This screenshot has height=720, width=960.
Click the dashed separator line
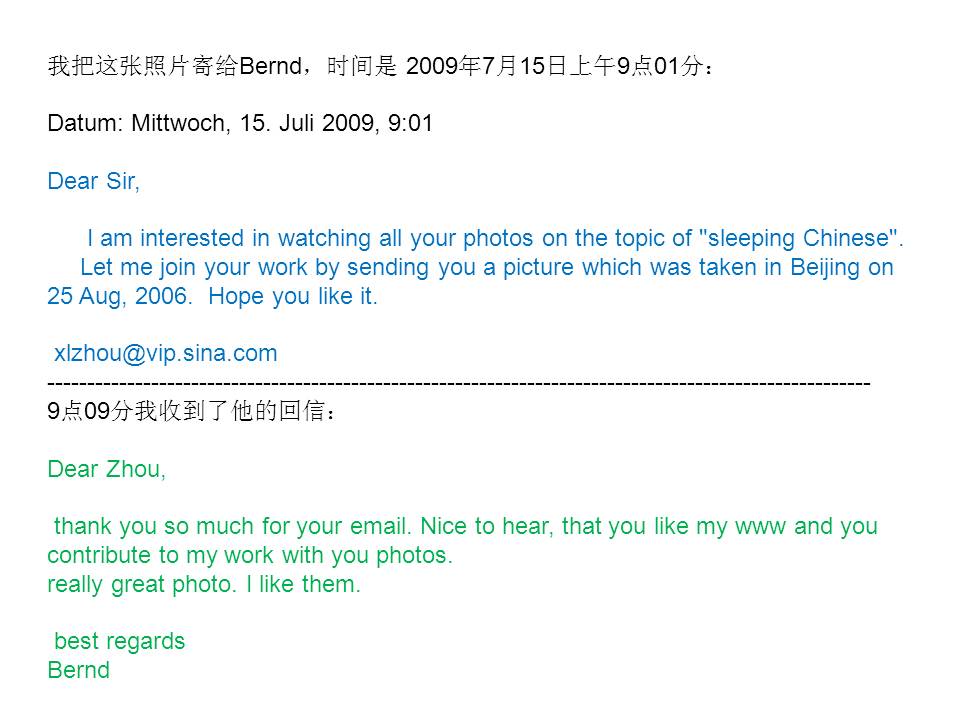459,384
